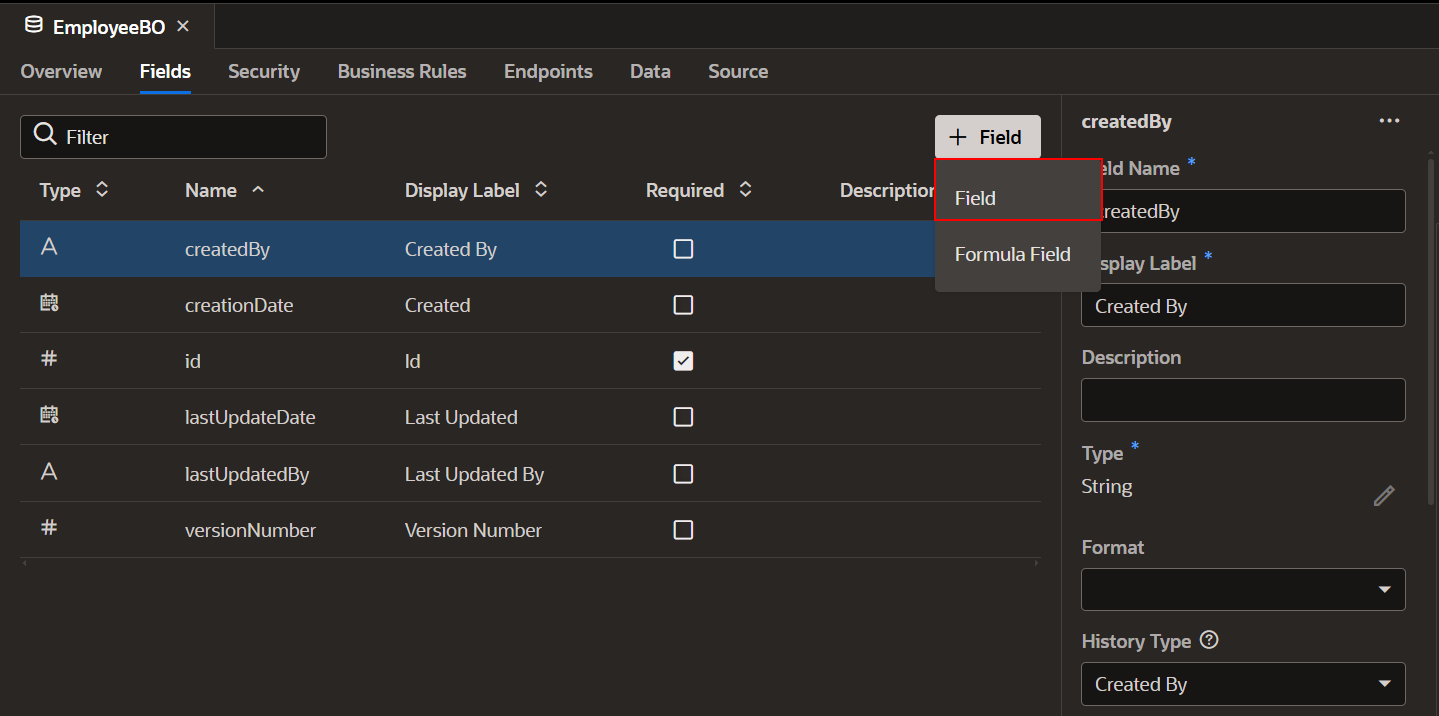The width and height of the screenshot is (1439, 716).
Task: Select the lastUpdateDate field name
Action: tap(250, 417)
